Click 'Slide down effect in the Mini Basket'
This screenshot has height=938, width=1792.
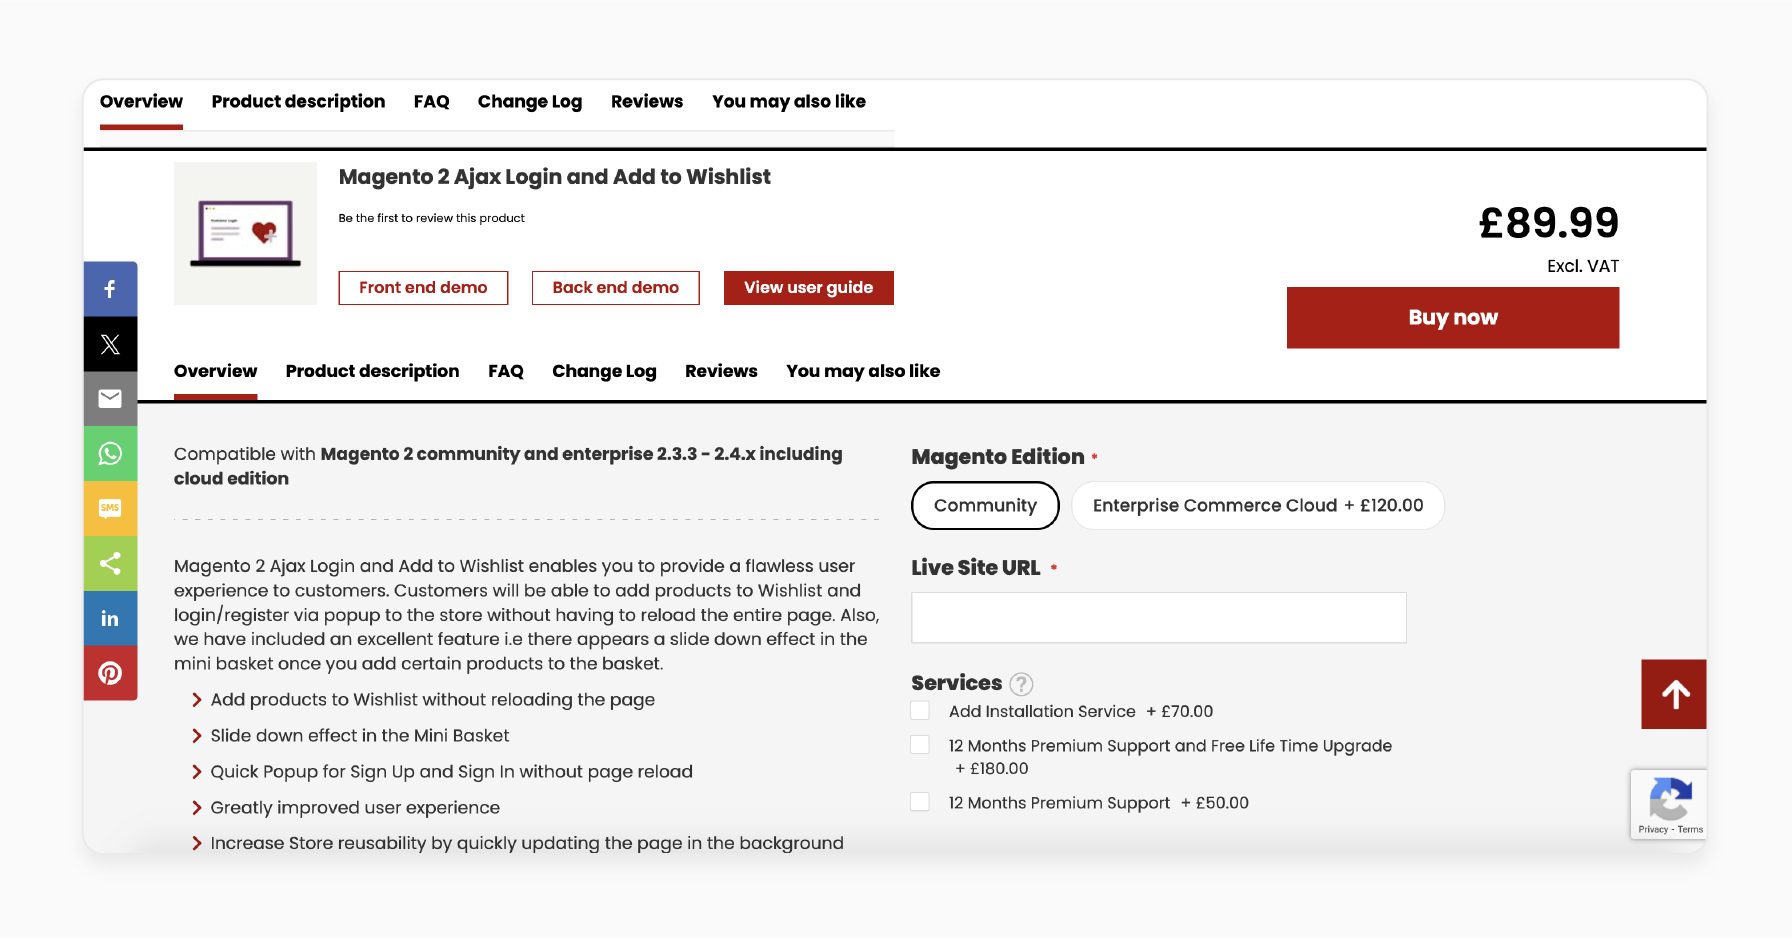point(359,736)
